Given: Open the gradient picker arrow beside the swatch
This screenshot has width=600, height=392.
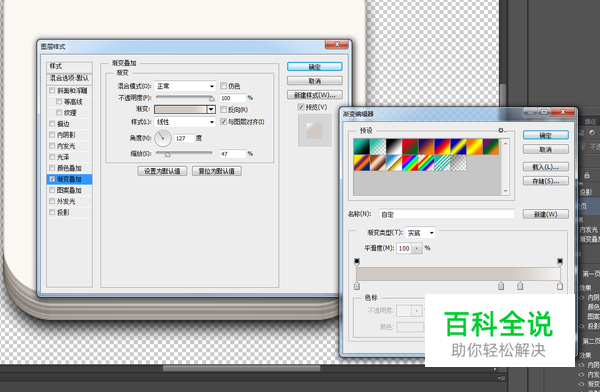Looking at the screenshot, I should tap(211, 109).
